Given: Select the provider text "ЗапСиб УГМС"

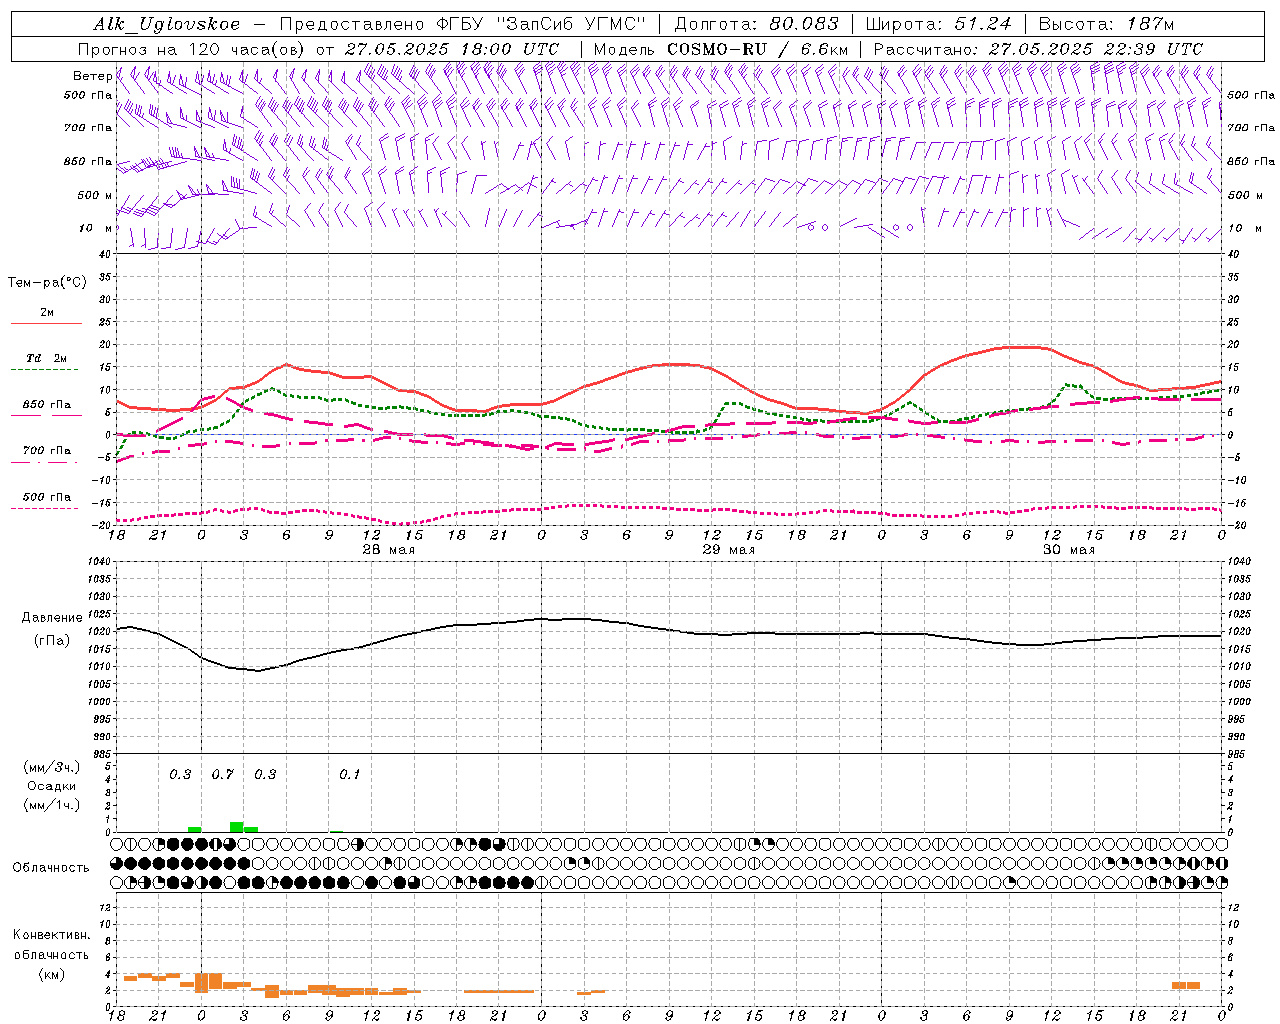Looking at the screenshot, I should [x=572, y=24].
